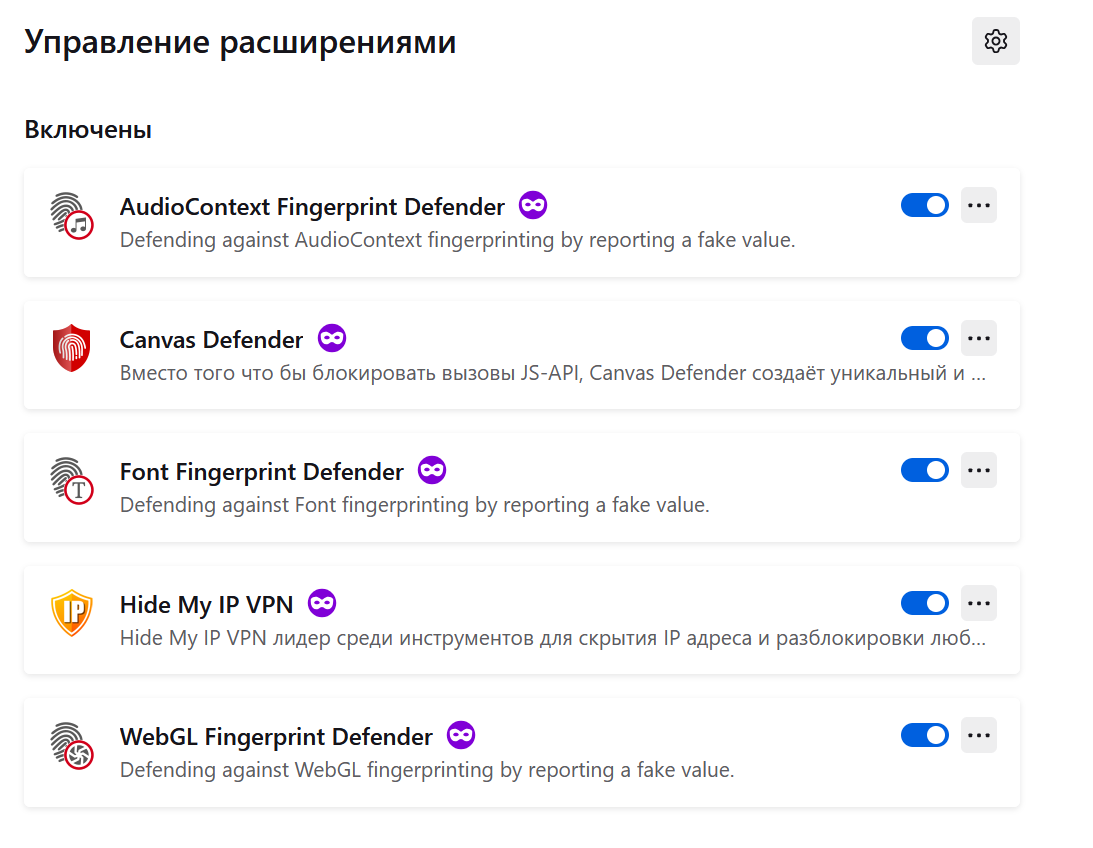The image size is (1093, 848).
Task: Open WebGL Fingerprint Defender three-dot menu
Action: click(979, 735)
